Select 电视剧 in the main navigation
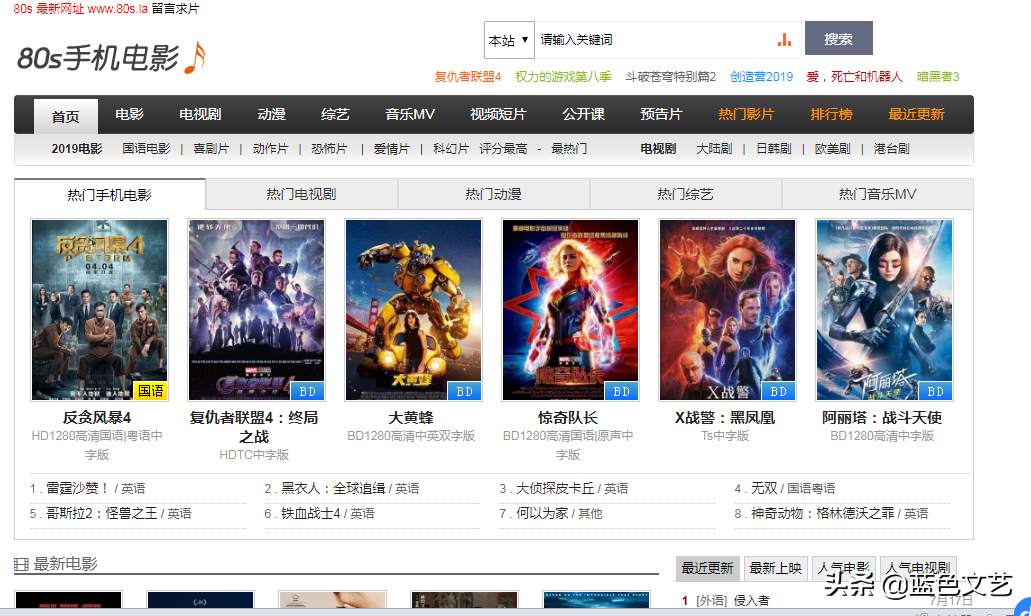This screenshot has width=1031, height=616. coord(200,114)
